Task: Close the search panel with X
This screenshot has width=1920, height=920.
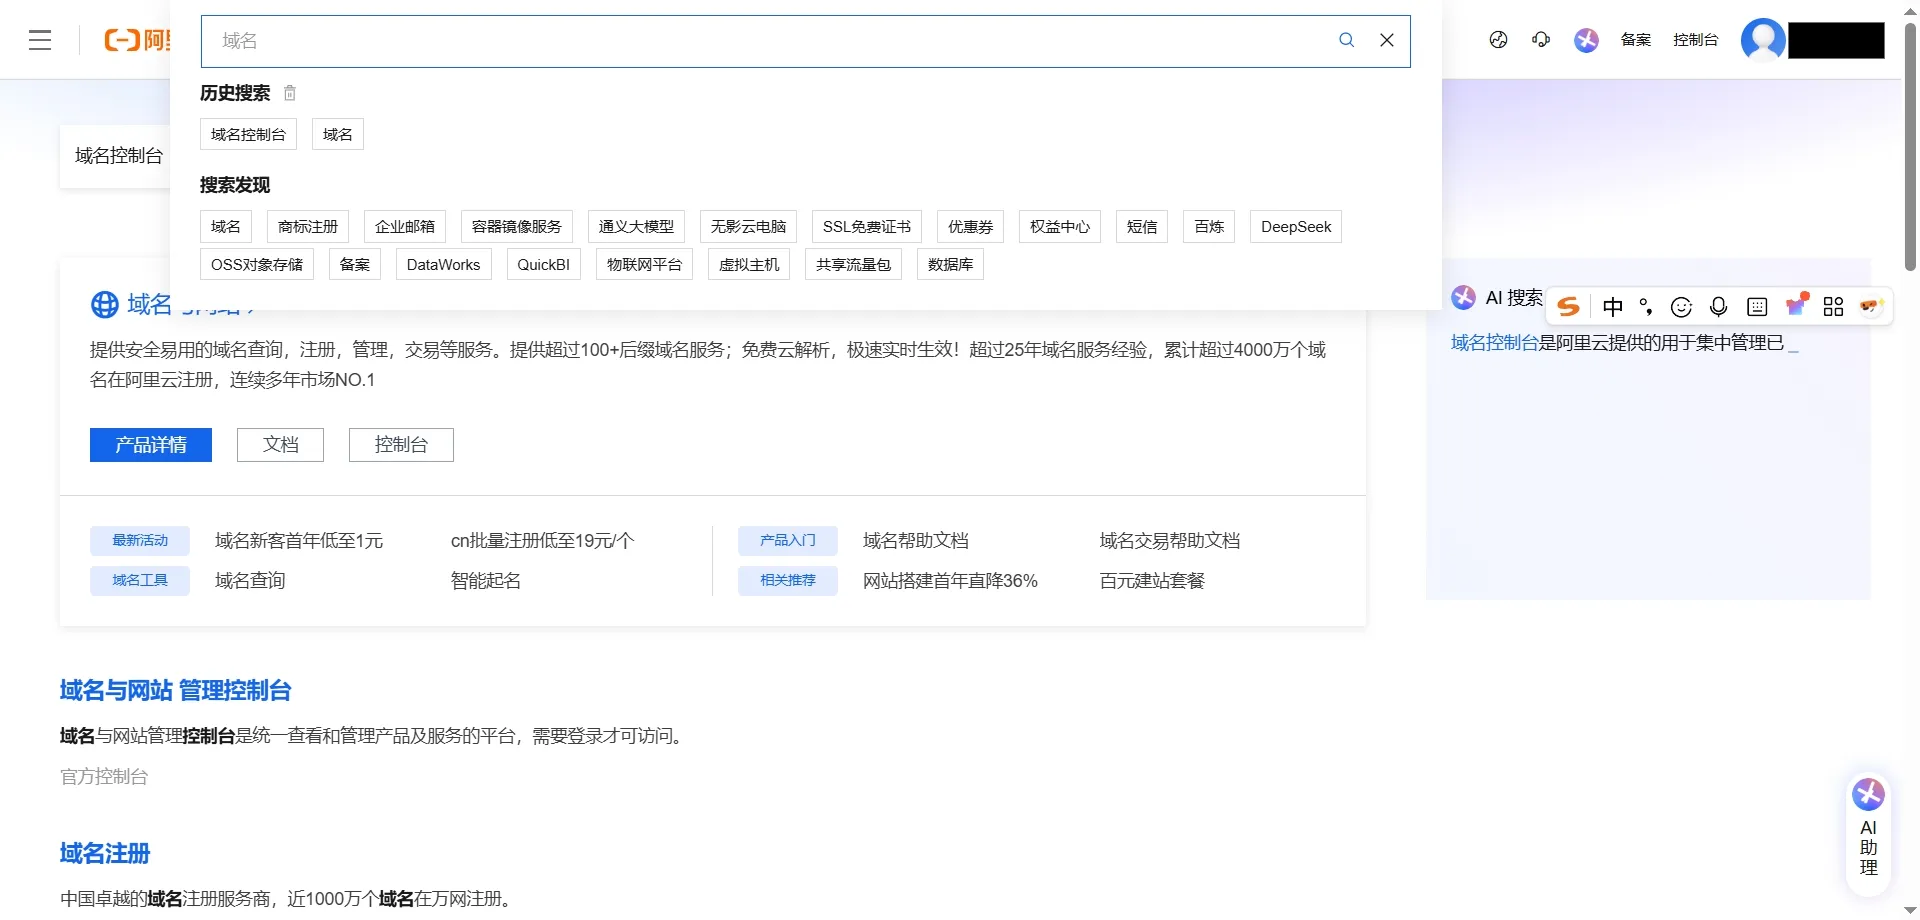Action: pyautogui.click(x=1386, y=40)
